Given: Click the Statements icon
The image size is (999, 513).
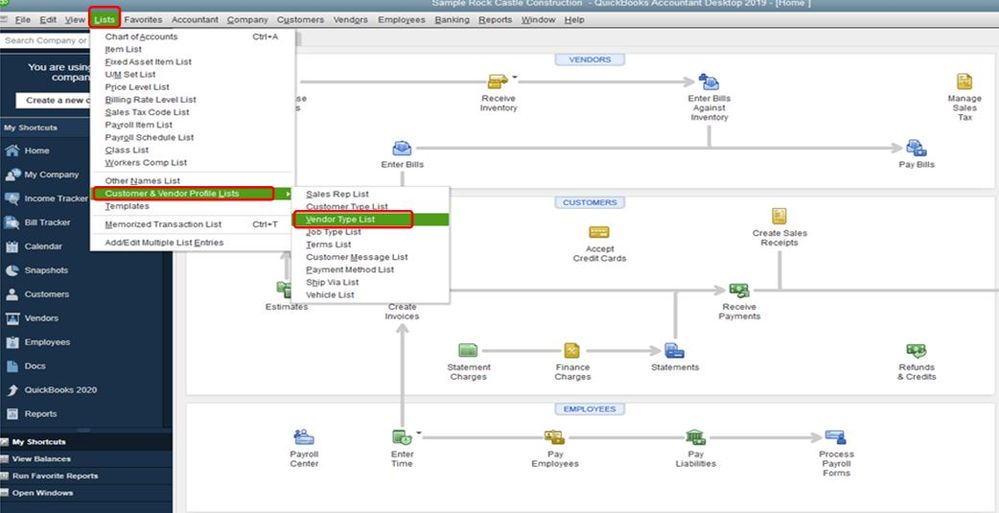Looking at the screenshot, I should (675, 350).
